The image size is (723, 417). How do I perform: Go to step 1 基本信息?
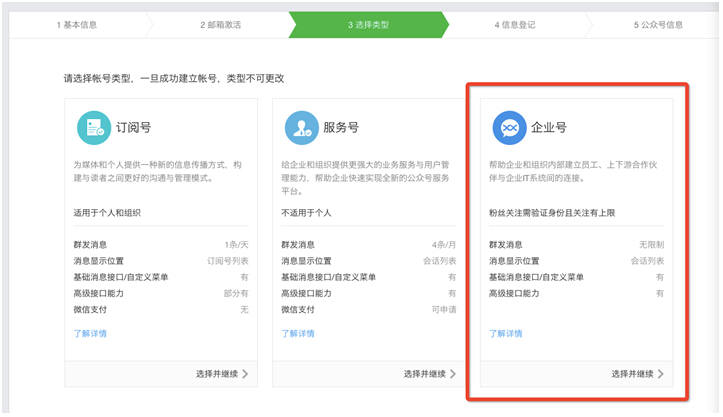coord(85,25)
